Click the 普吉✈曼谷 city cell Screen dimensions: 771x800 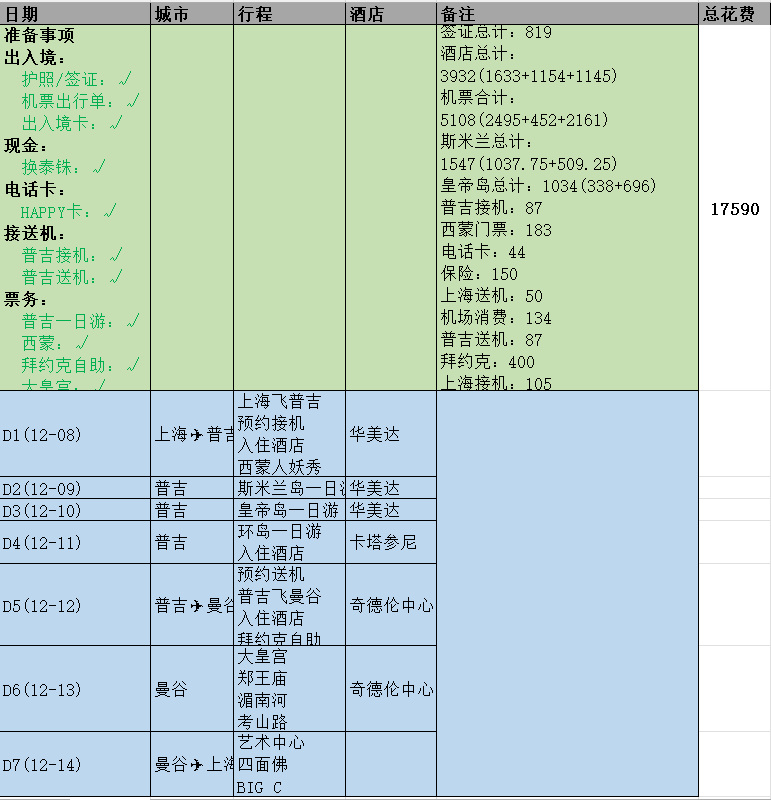[x=192, y=605]
